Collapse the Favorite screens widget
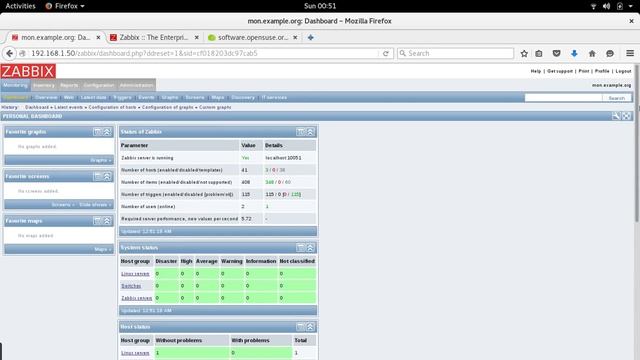640x360 pixels. tap(107, 176)
